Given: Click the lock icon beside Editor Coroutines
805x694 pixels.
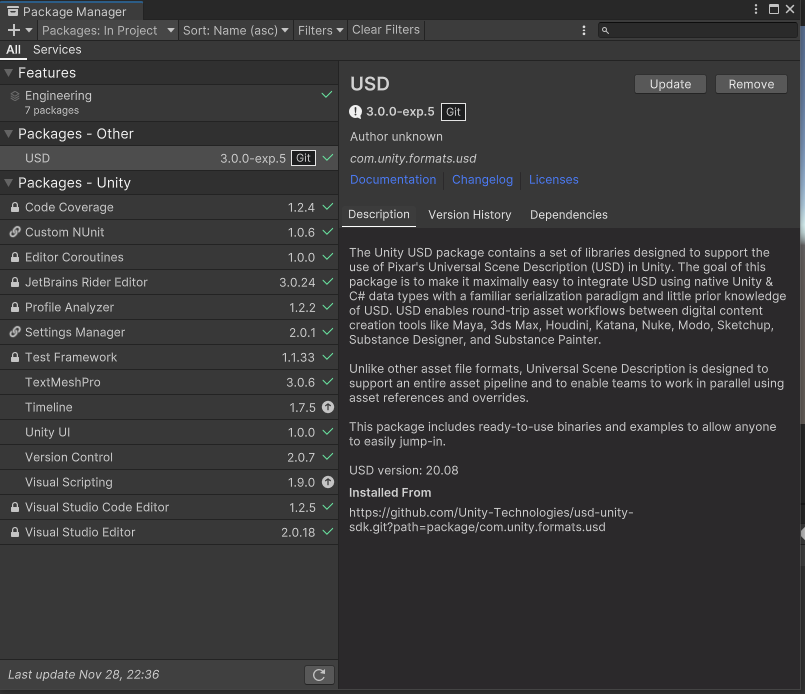Looking at the screenshot, I should [x=15, y=257].
